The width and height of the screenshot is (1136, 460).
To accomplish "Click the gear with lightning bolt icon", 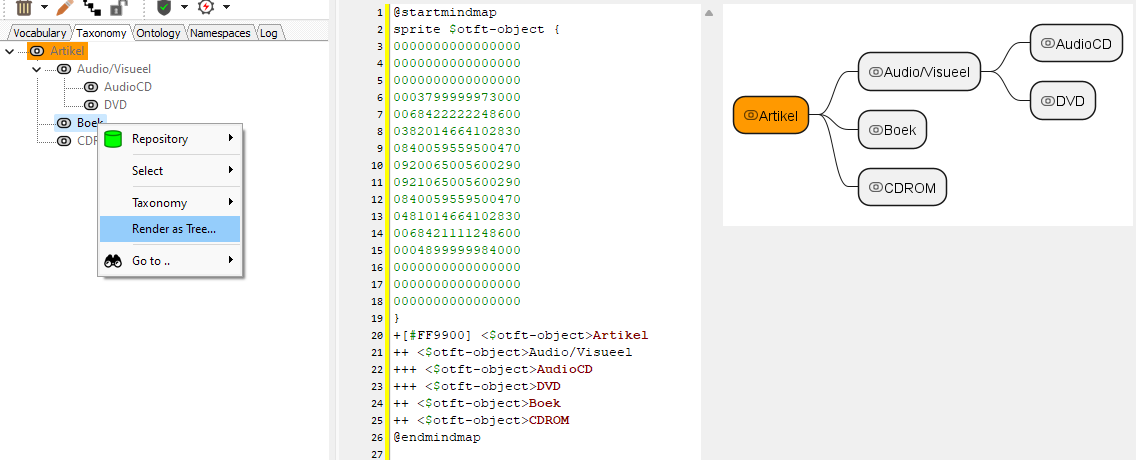I will [205, 7].
